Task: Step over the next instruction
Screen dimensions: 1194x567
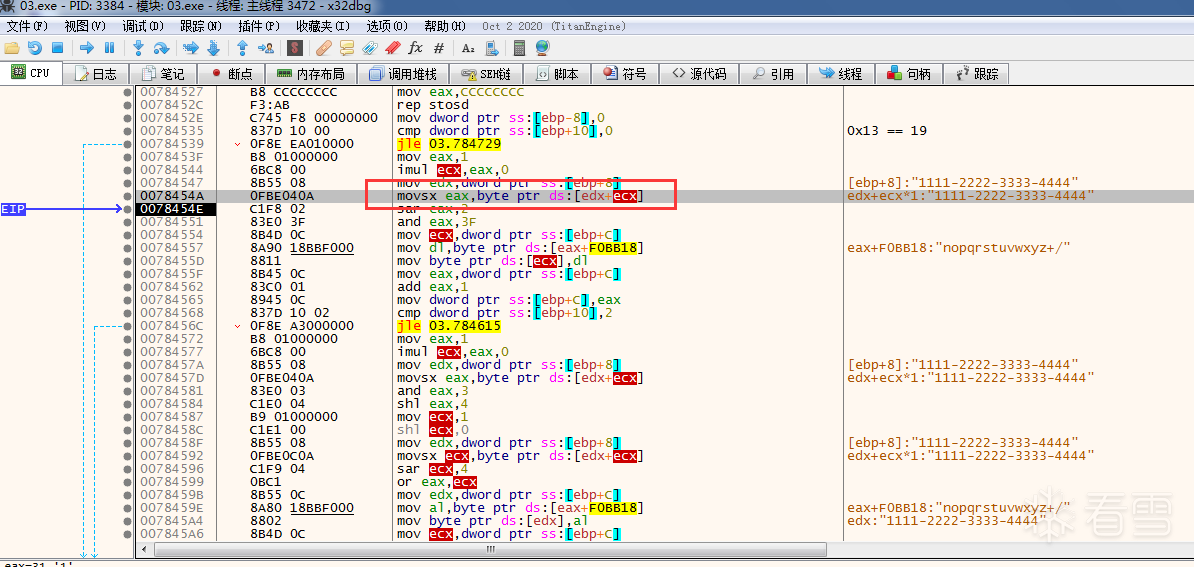Action: [161, 48]
